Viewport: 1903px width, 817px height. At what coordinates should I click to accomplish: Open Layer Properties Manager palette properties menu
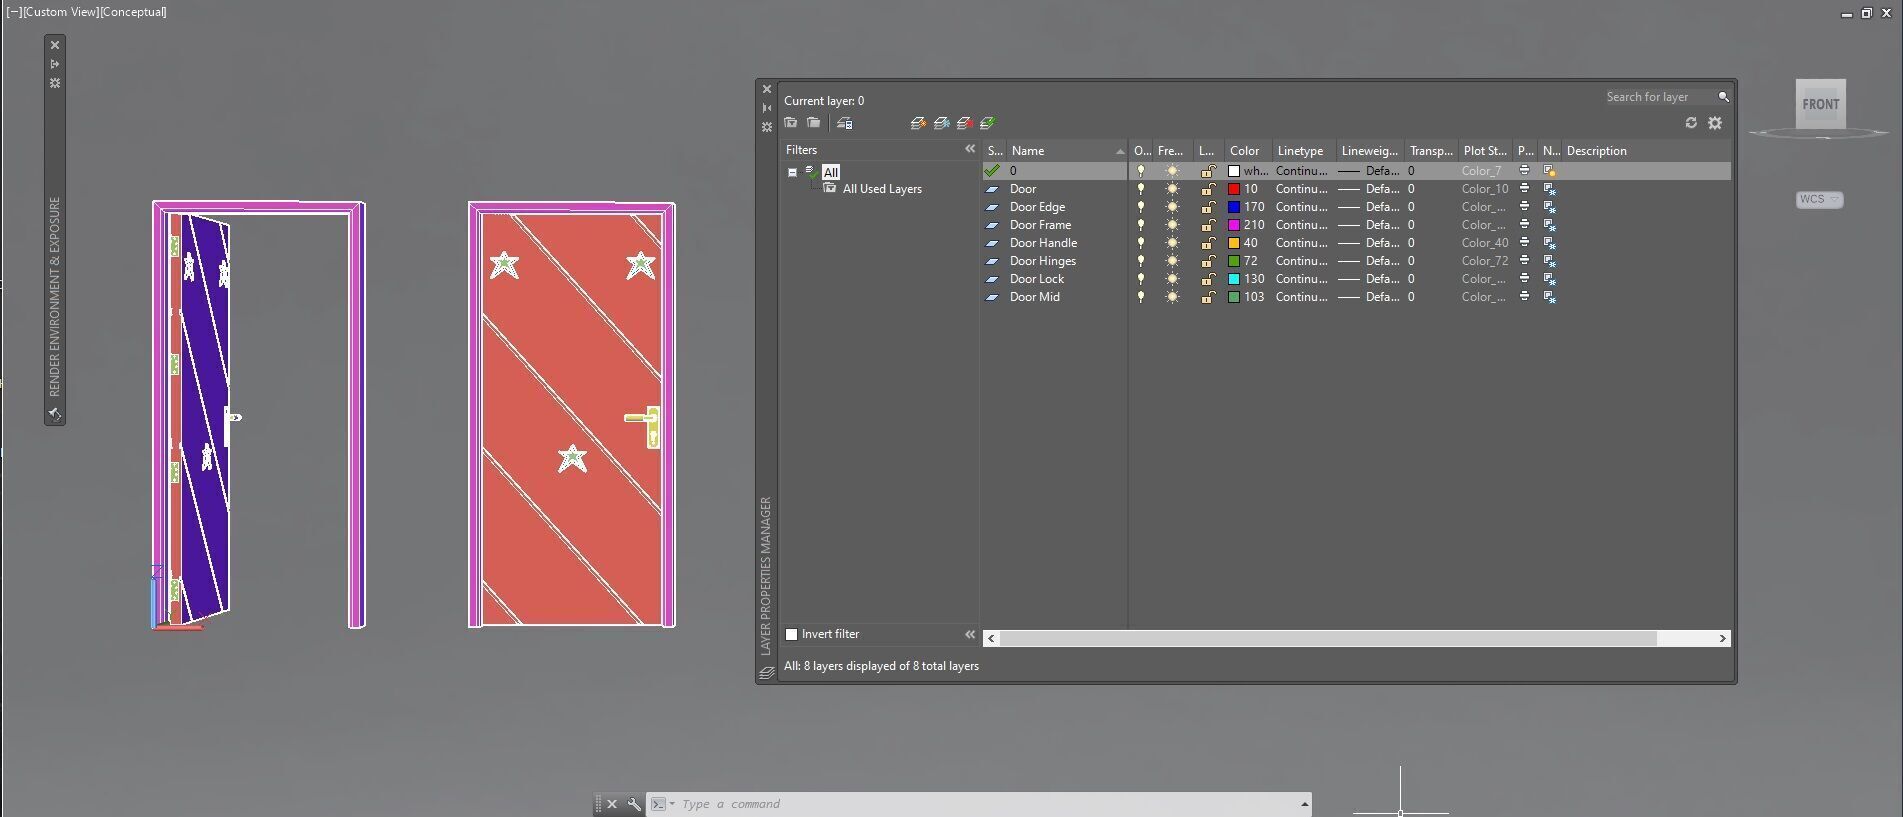pyautogui.click(x=767, y=127)
